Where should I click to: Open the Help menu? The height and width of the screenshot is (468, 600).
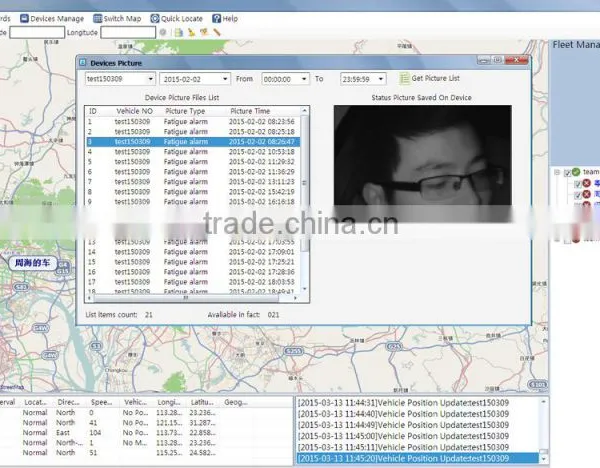pyautogui.click(x=225, y=18)
